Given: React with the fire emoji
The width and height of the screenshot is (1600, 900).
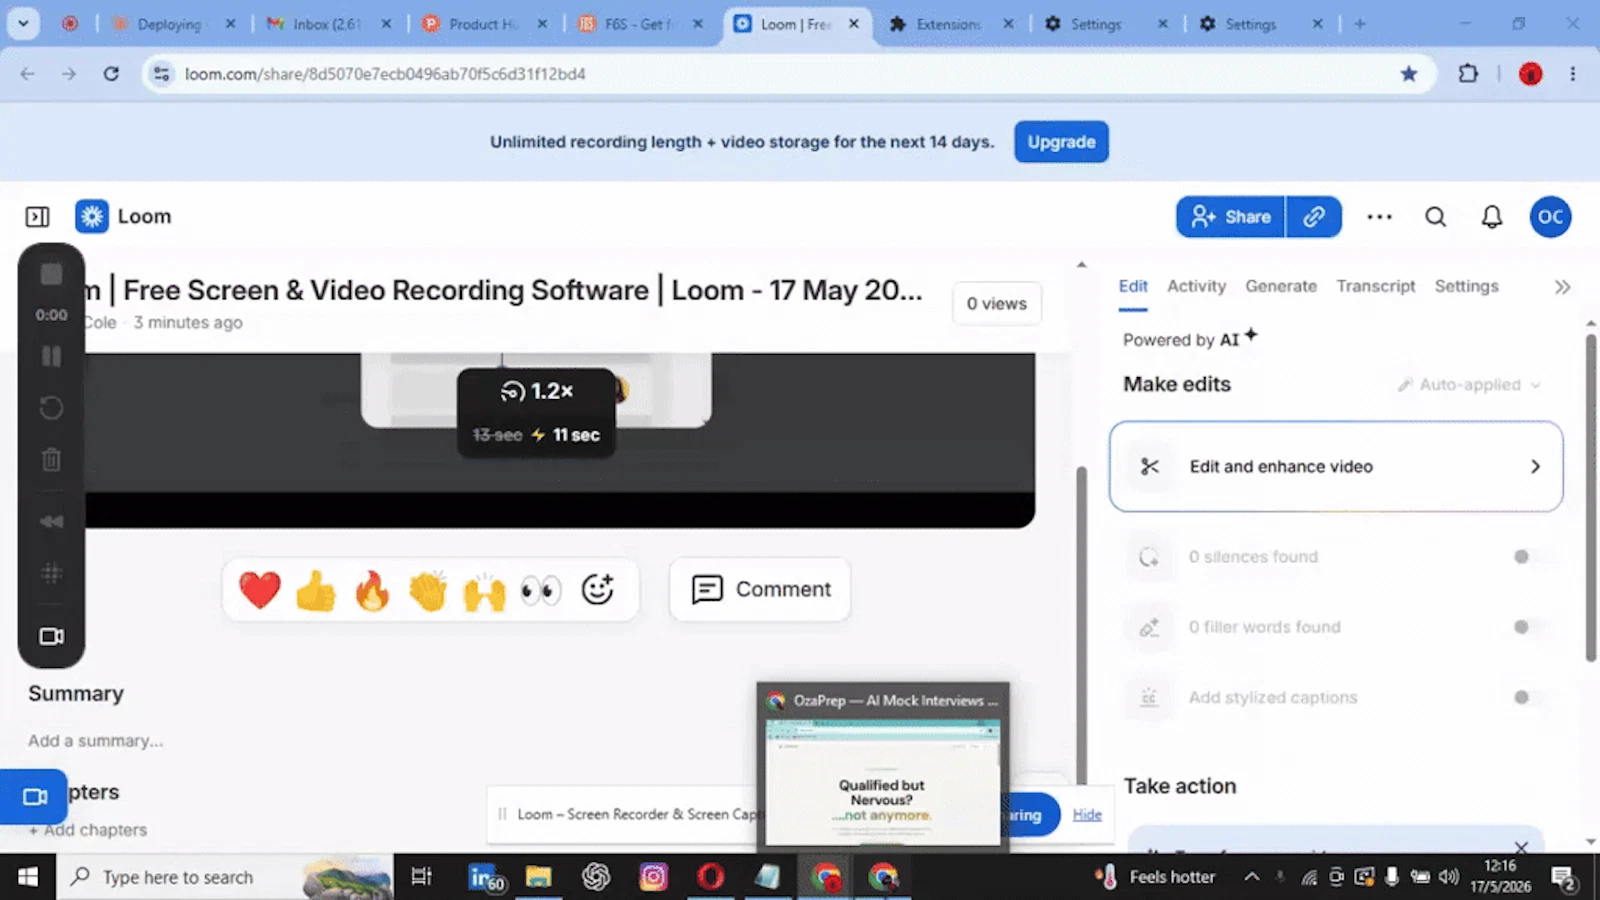Looking at the screenshot, I should pos(372,590).
